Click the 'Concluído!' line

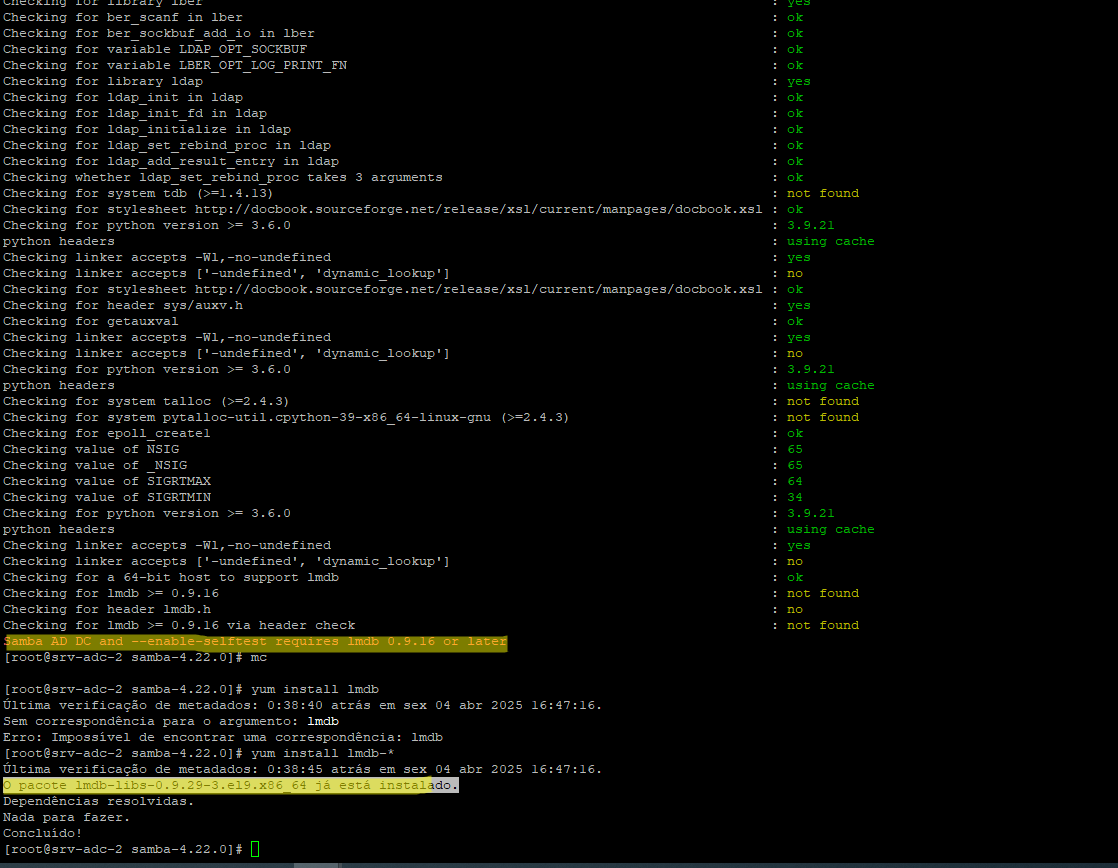43,833
